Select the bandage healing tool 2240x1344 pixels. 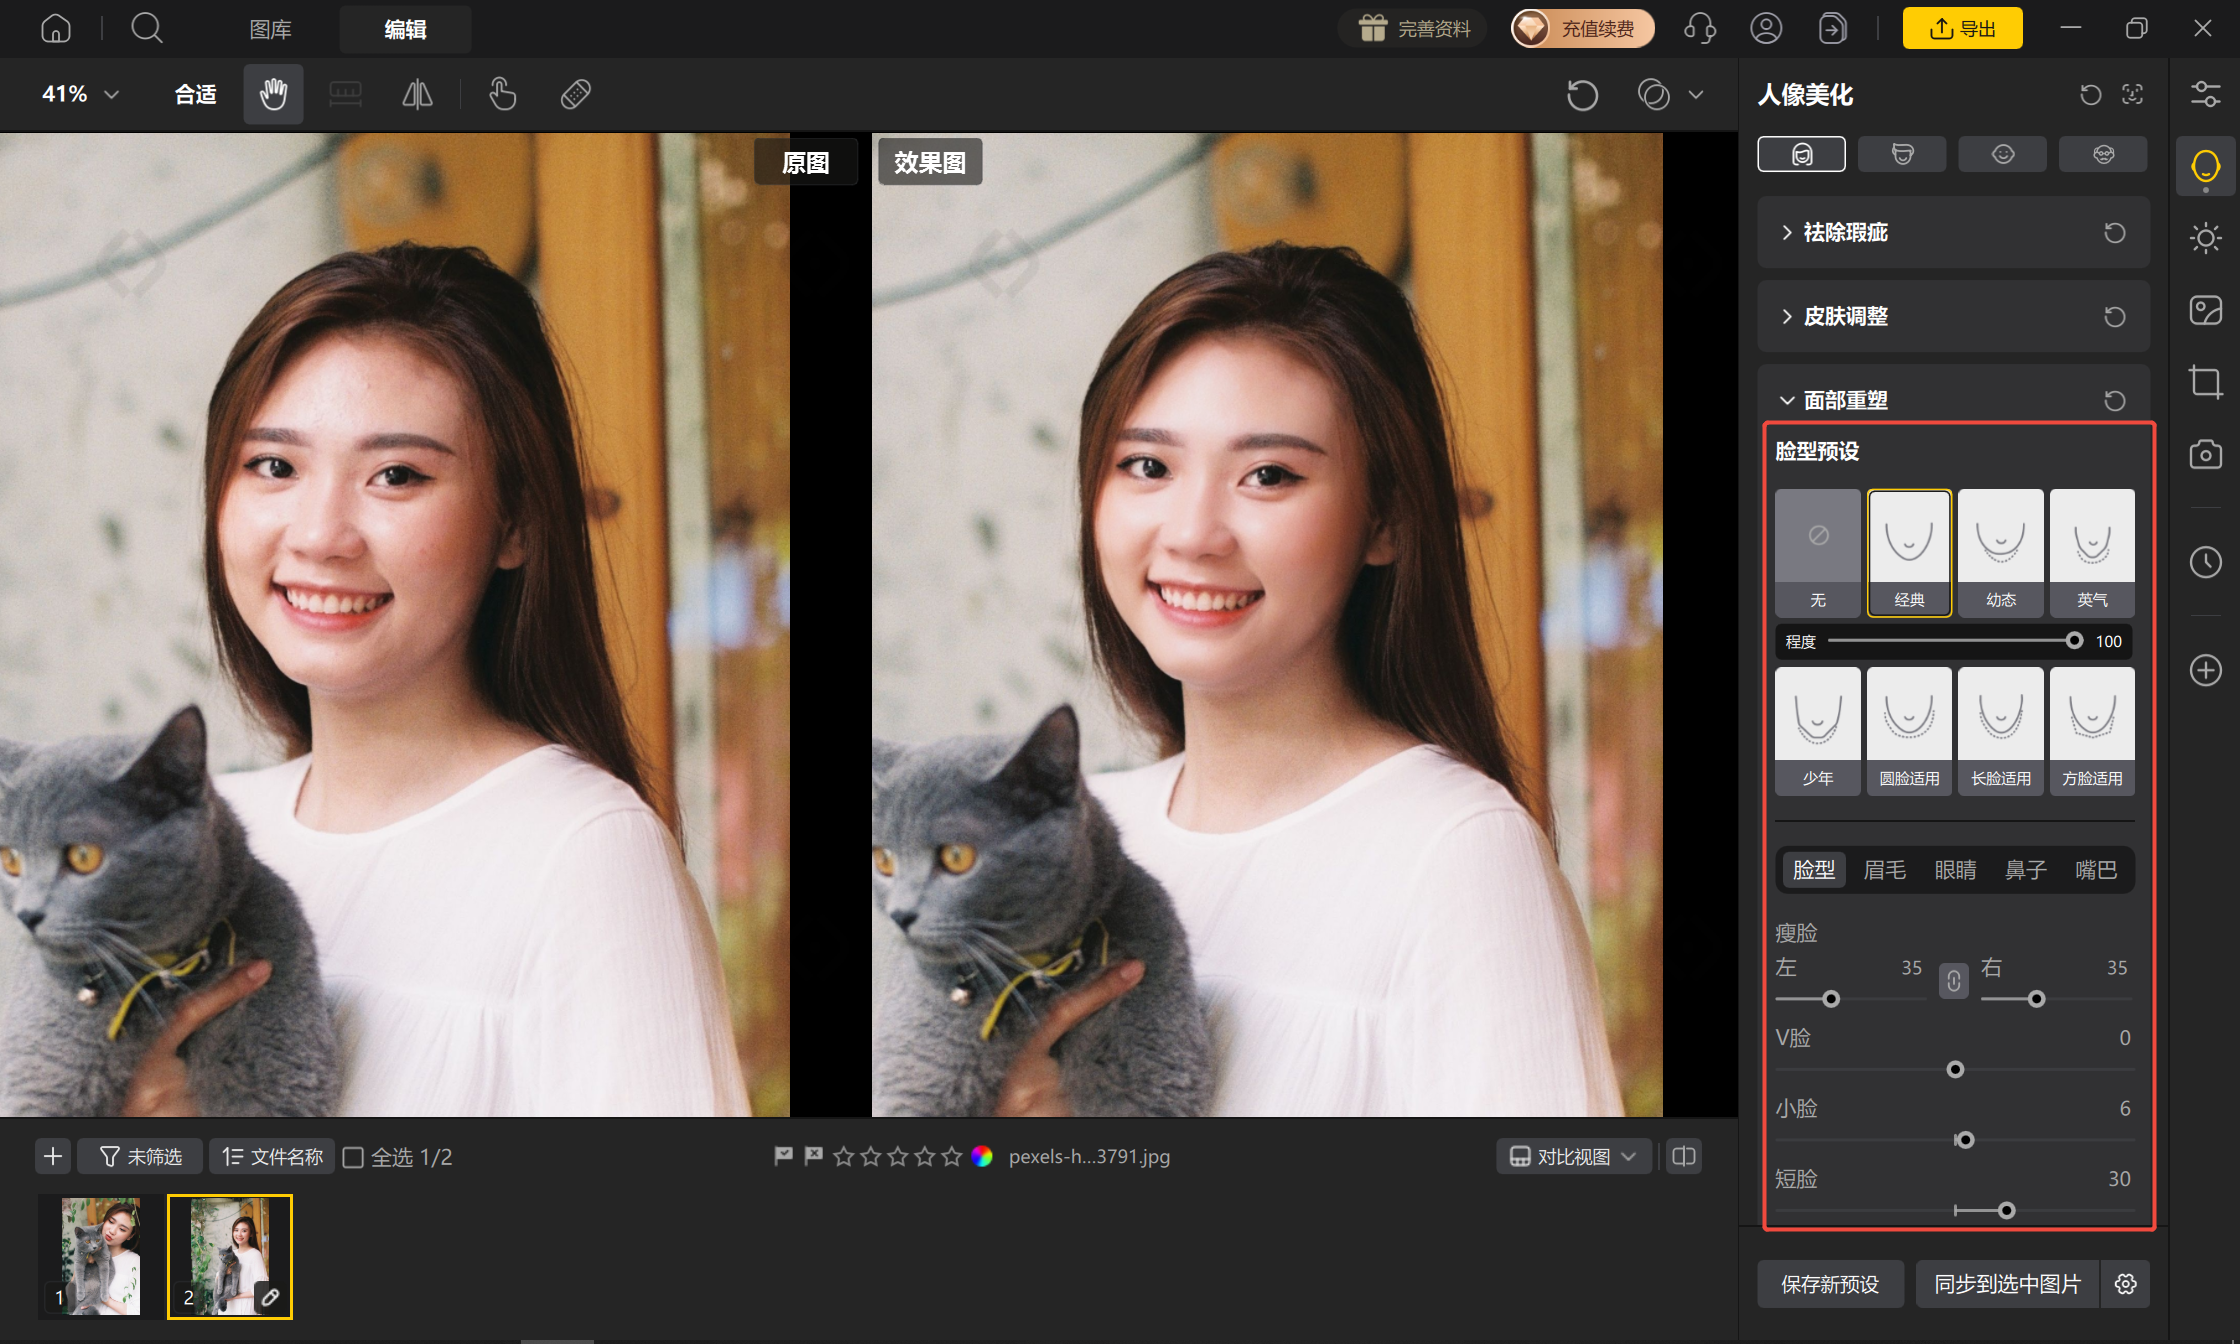pos(575,94)
